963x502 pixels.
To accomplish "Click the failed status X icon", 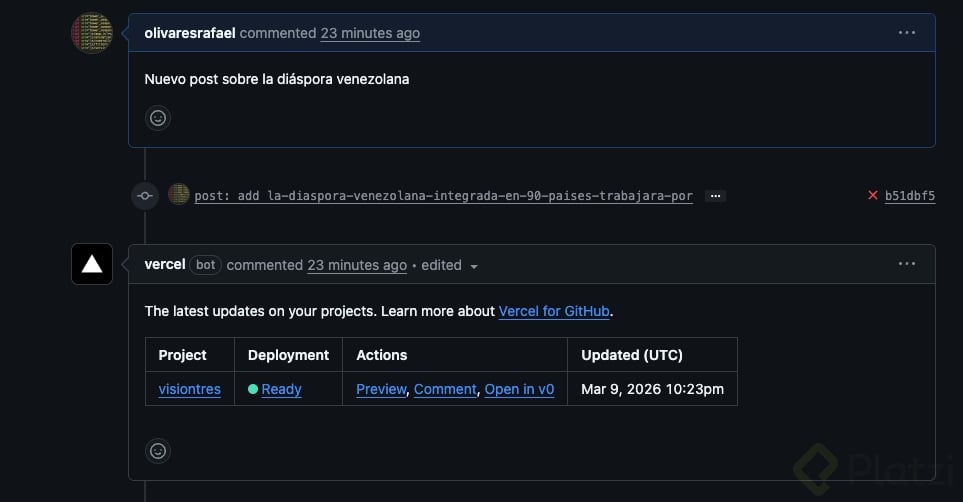I will [x=873, y=196].
